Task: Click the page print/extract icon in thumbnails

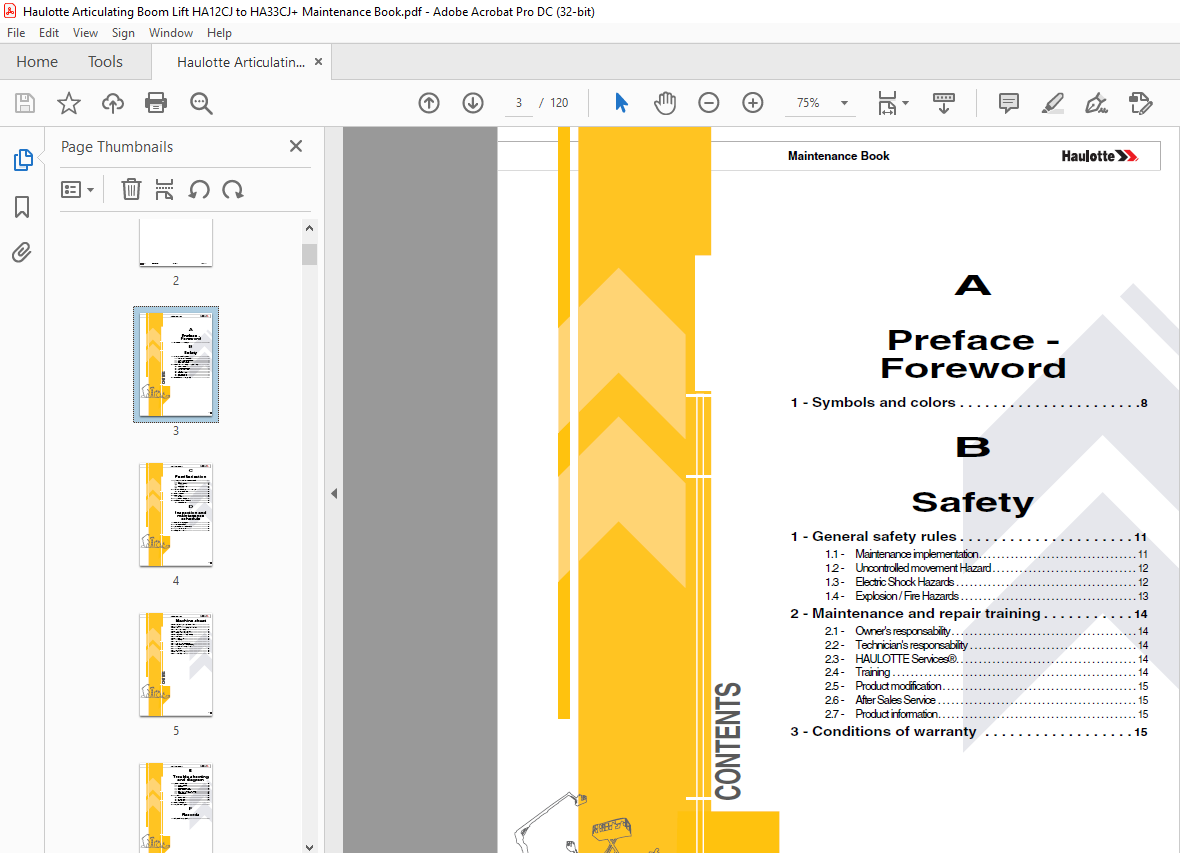Action: click(x=164, y=190)
